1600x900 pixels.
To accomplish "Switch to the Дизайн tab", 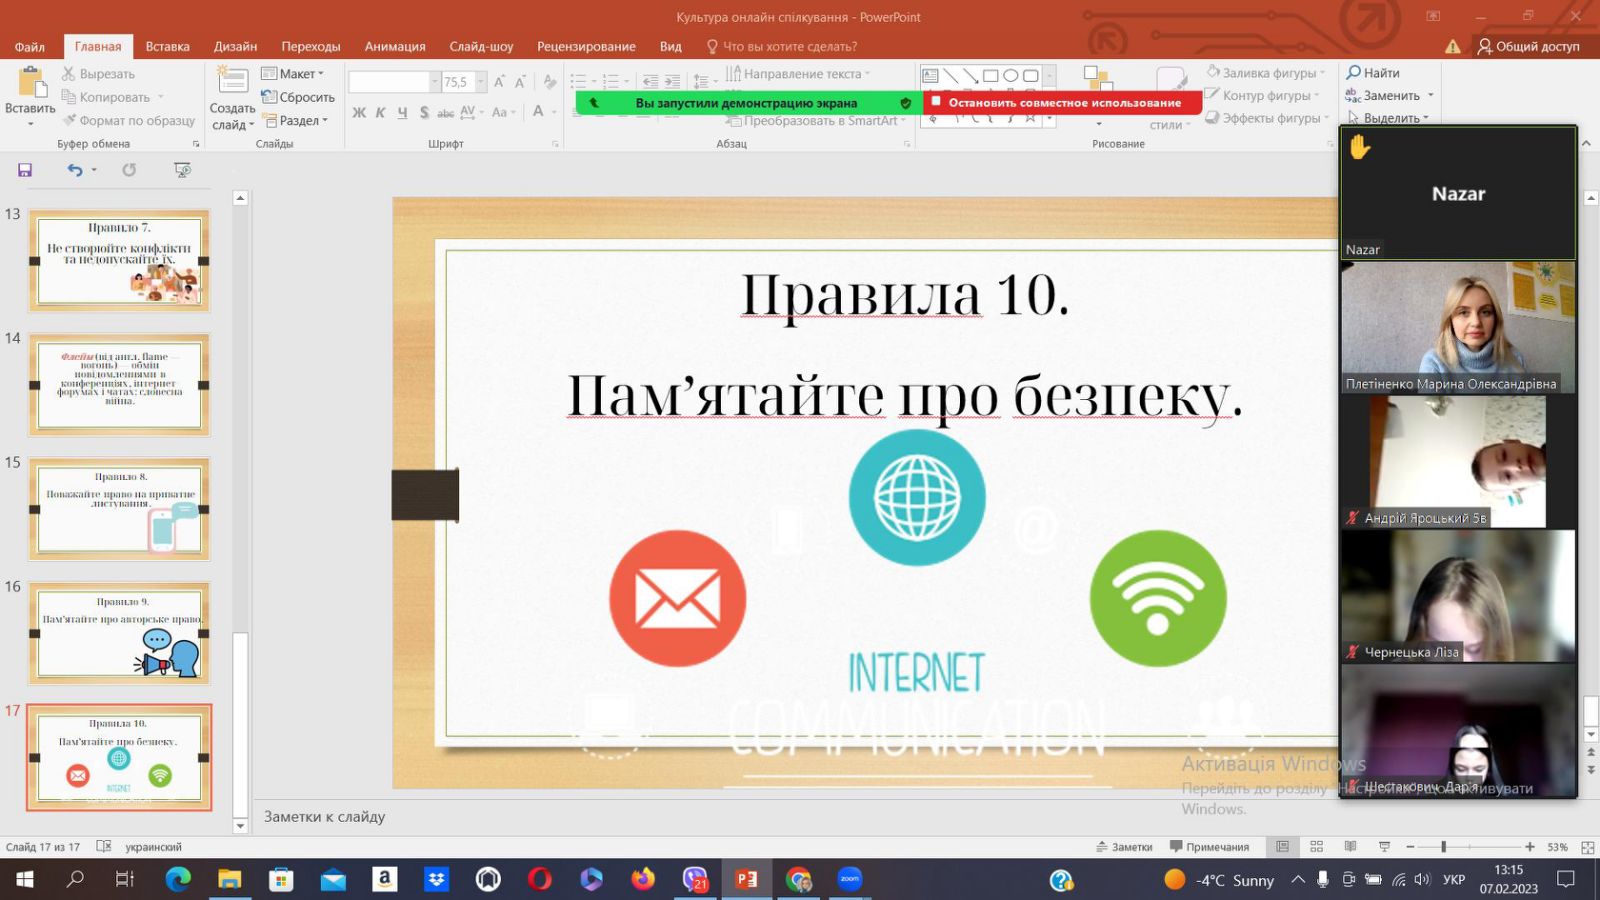I will 235,46.
